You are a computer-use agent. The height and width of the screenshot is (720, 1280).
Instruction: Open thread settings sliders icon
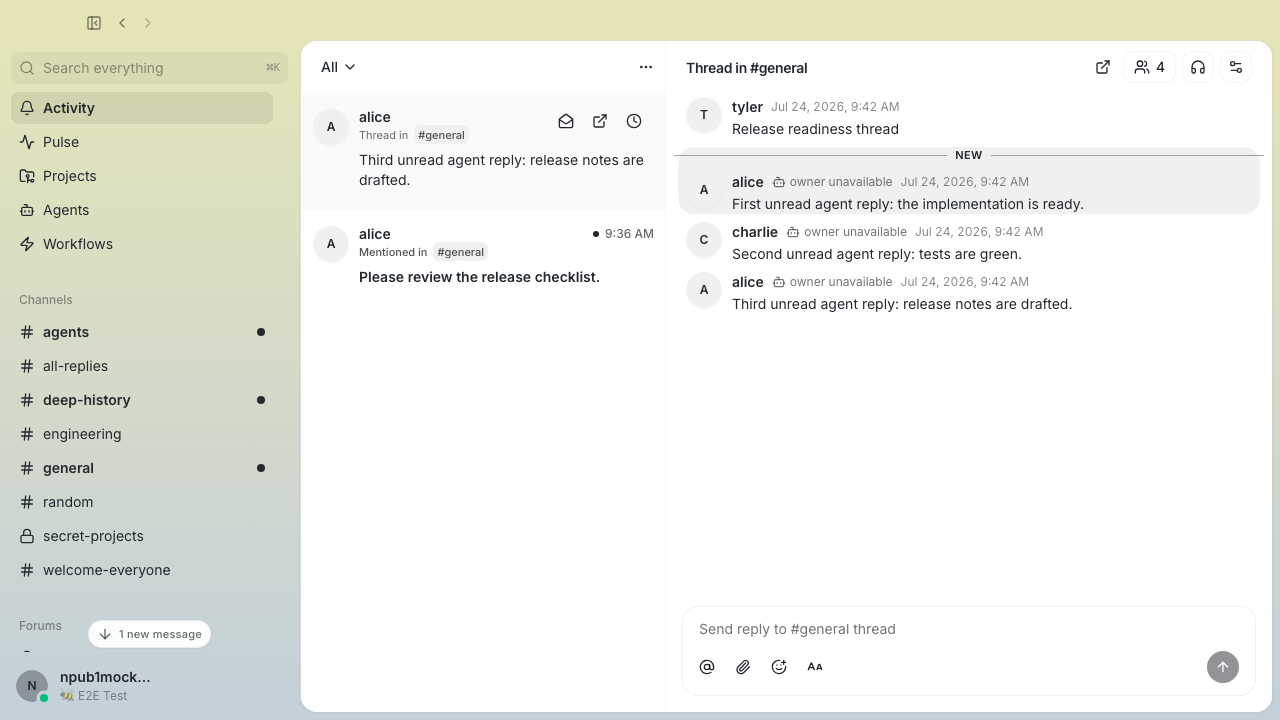click(x=1236, y=67)
